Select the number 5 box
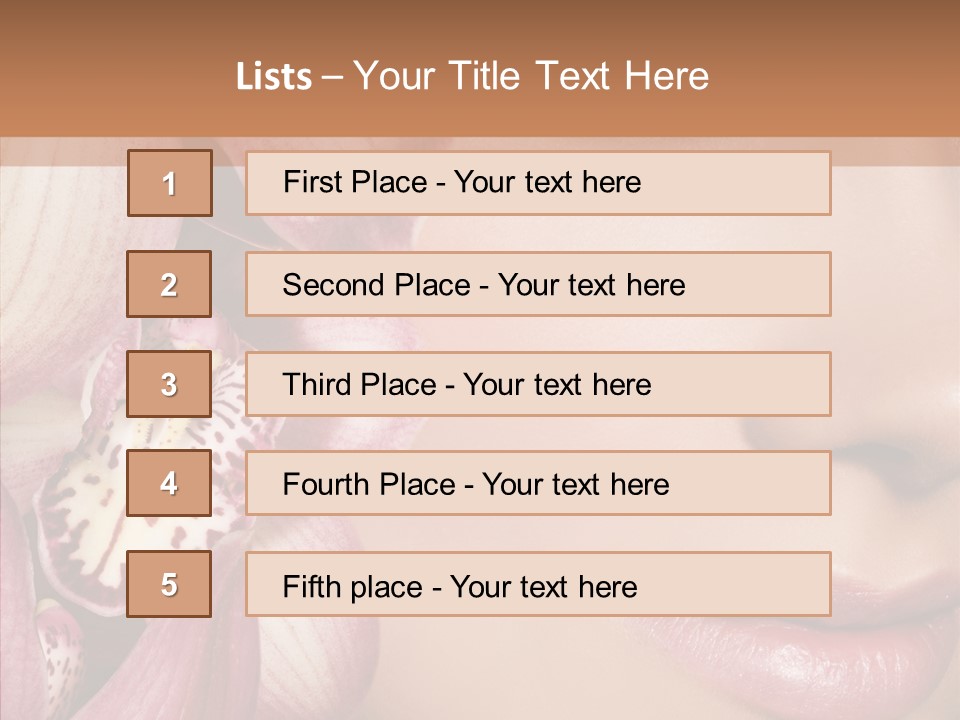 [169, 584]
